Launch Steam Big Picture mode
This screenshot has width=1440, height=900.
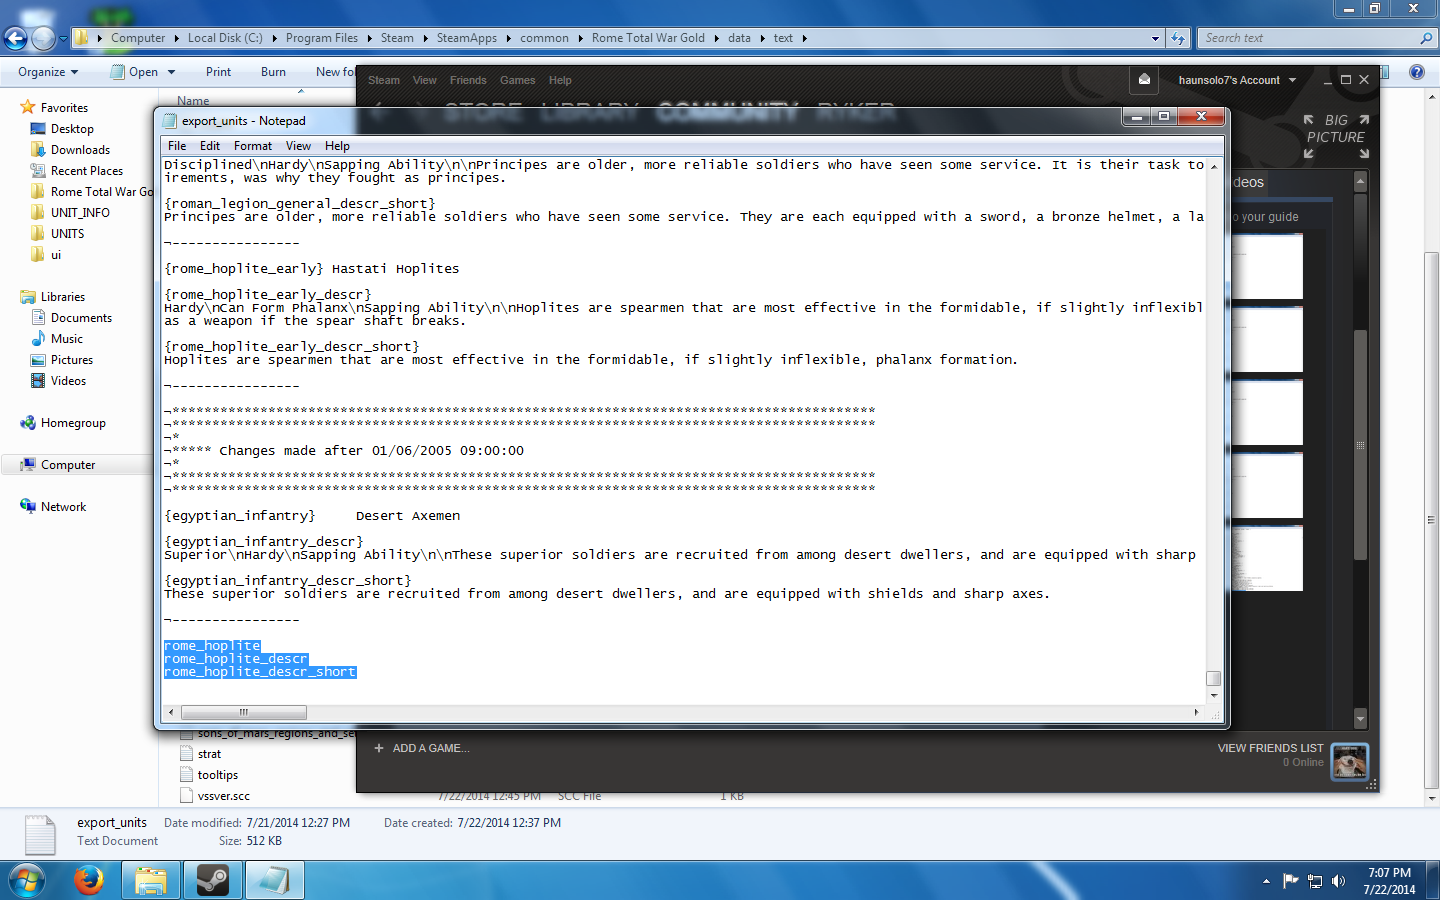[1336, 136]
